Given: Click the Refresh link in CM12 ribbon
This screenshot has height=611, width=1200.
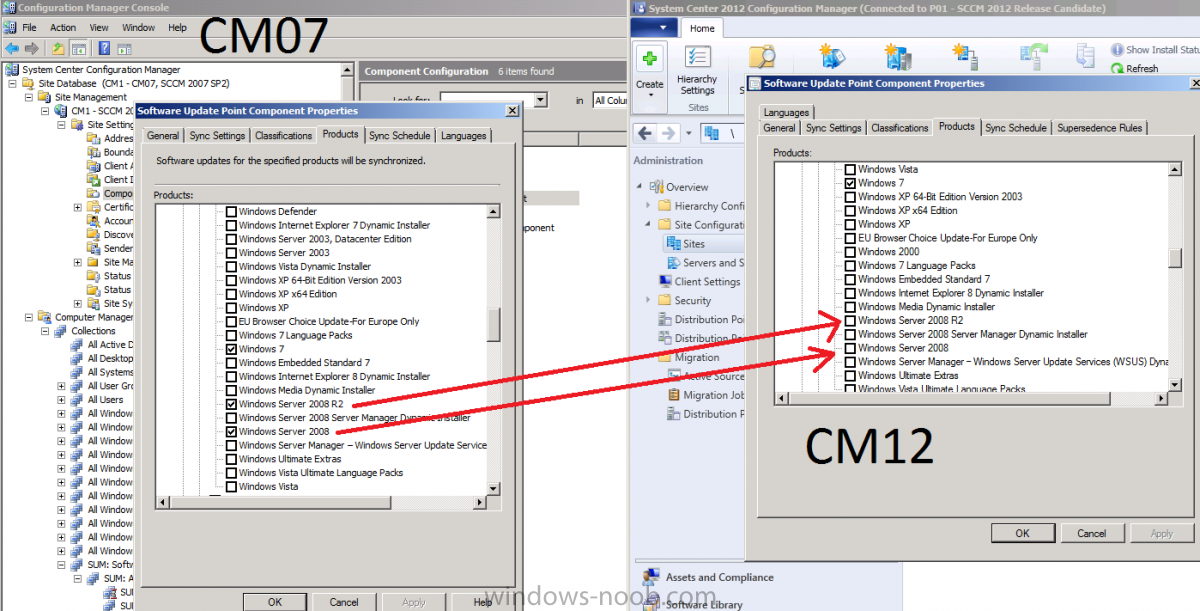Looking at the screenshot, I should click(x=1142, y=69).
